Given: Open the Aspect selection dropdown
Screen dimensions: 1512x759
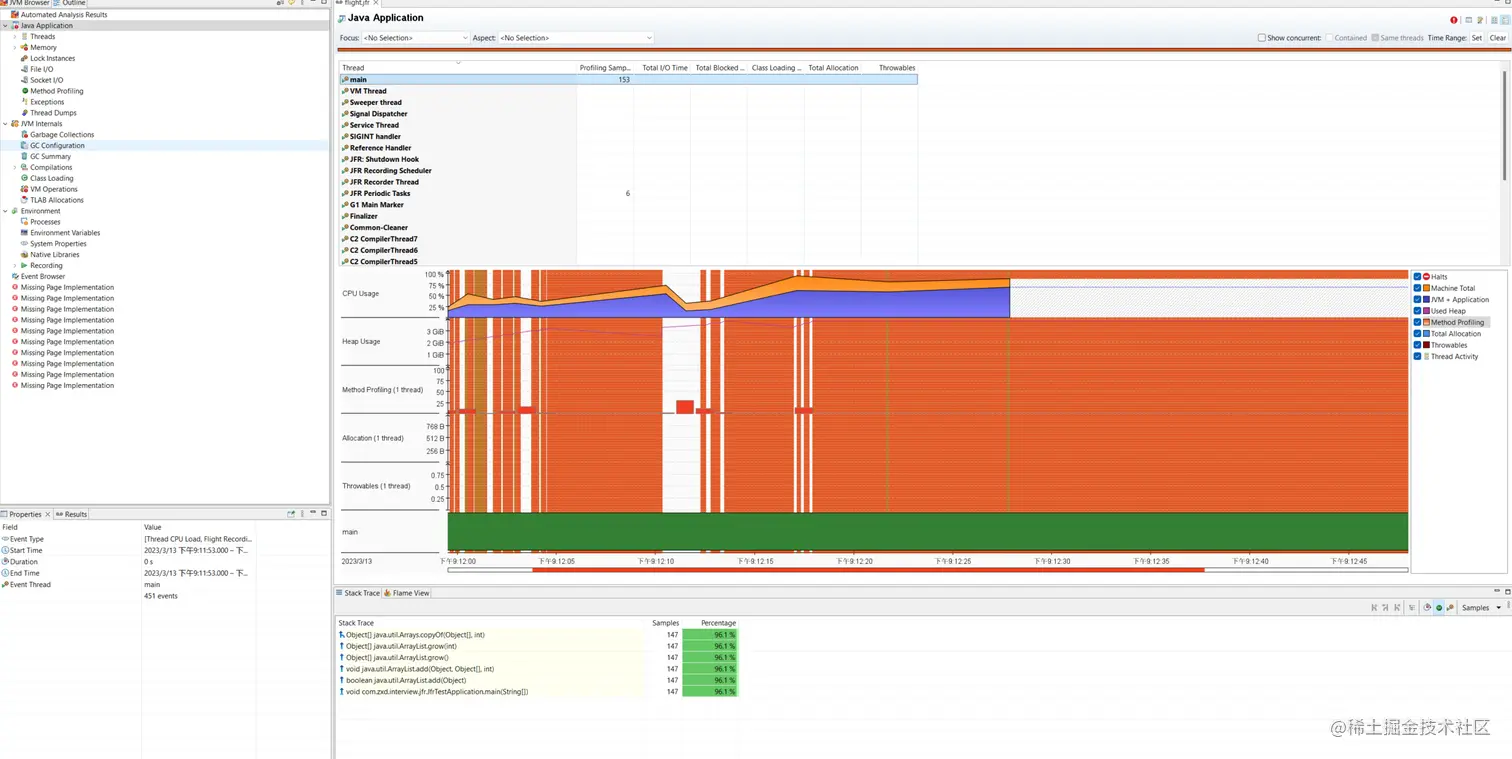Looking at the screenshot, I should [x=576, y=38].
